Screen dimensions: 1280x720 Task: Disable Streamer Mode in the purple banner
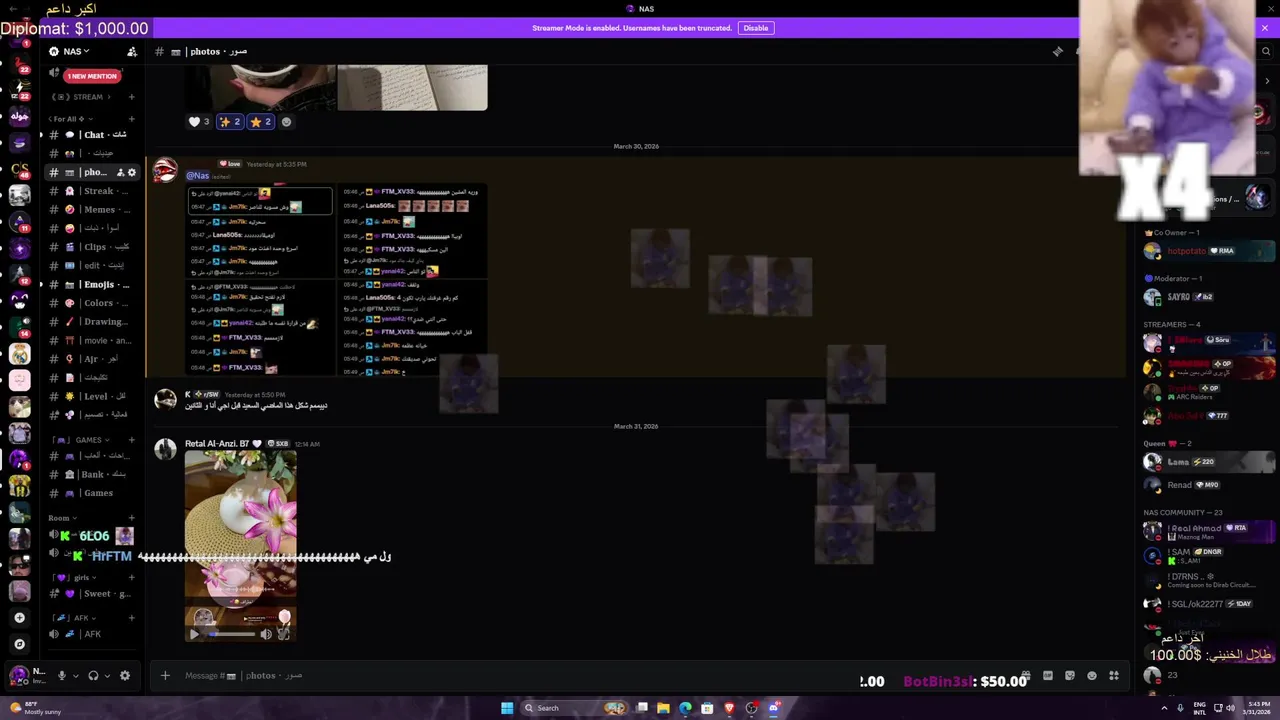point(755,28)
